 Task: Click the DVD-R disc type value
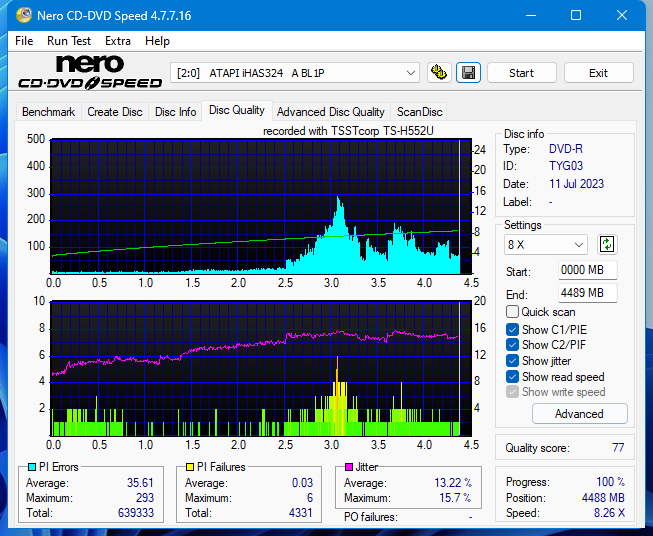[566, 149]
